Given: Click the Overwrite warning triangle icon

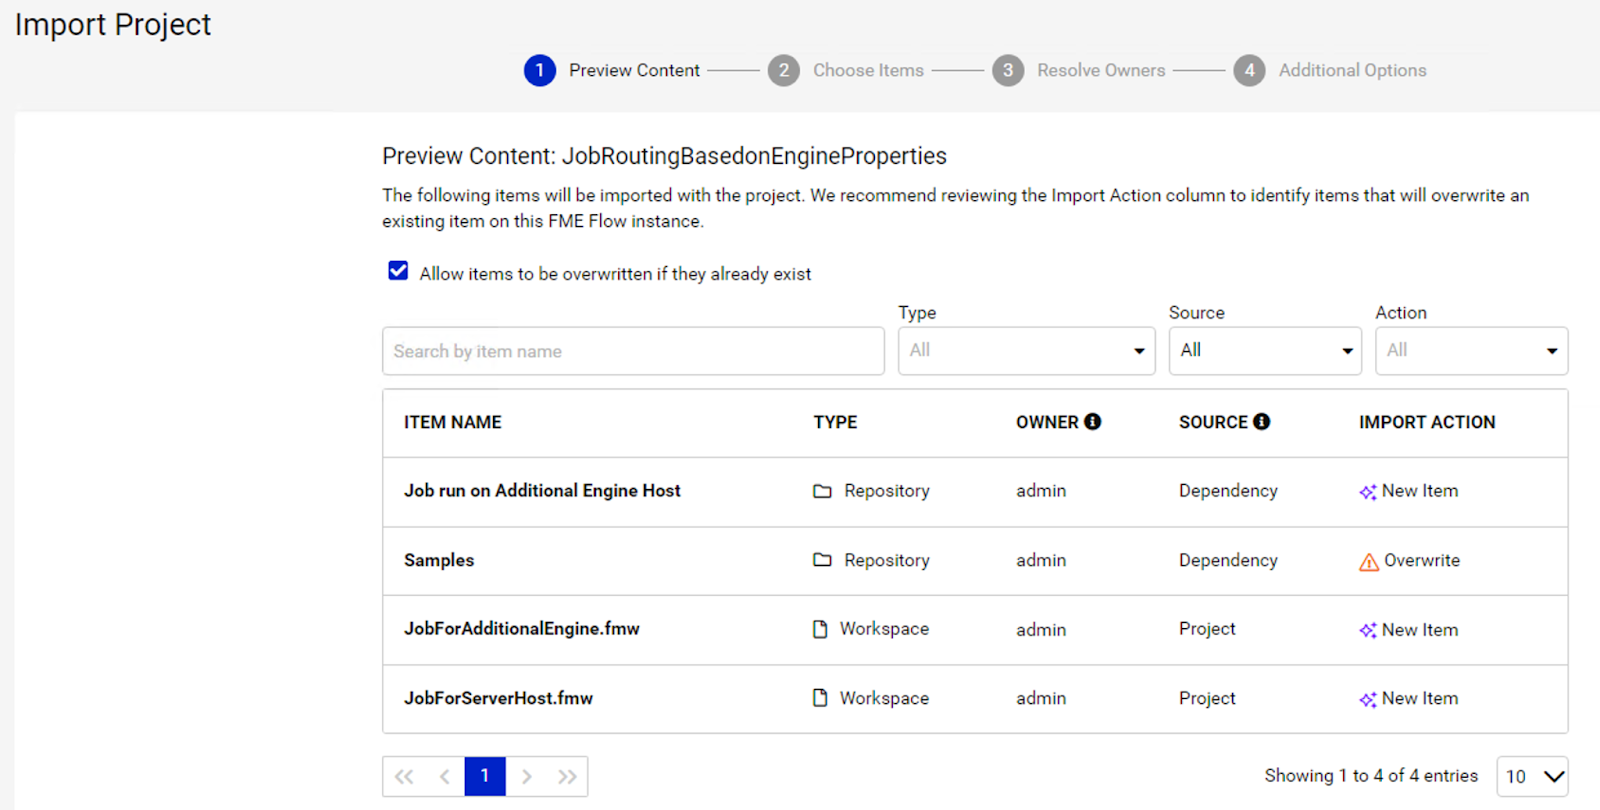Looking at the screenshot, I should pyautogui.click(x=1369, y=562).
